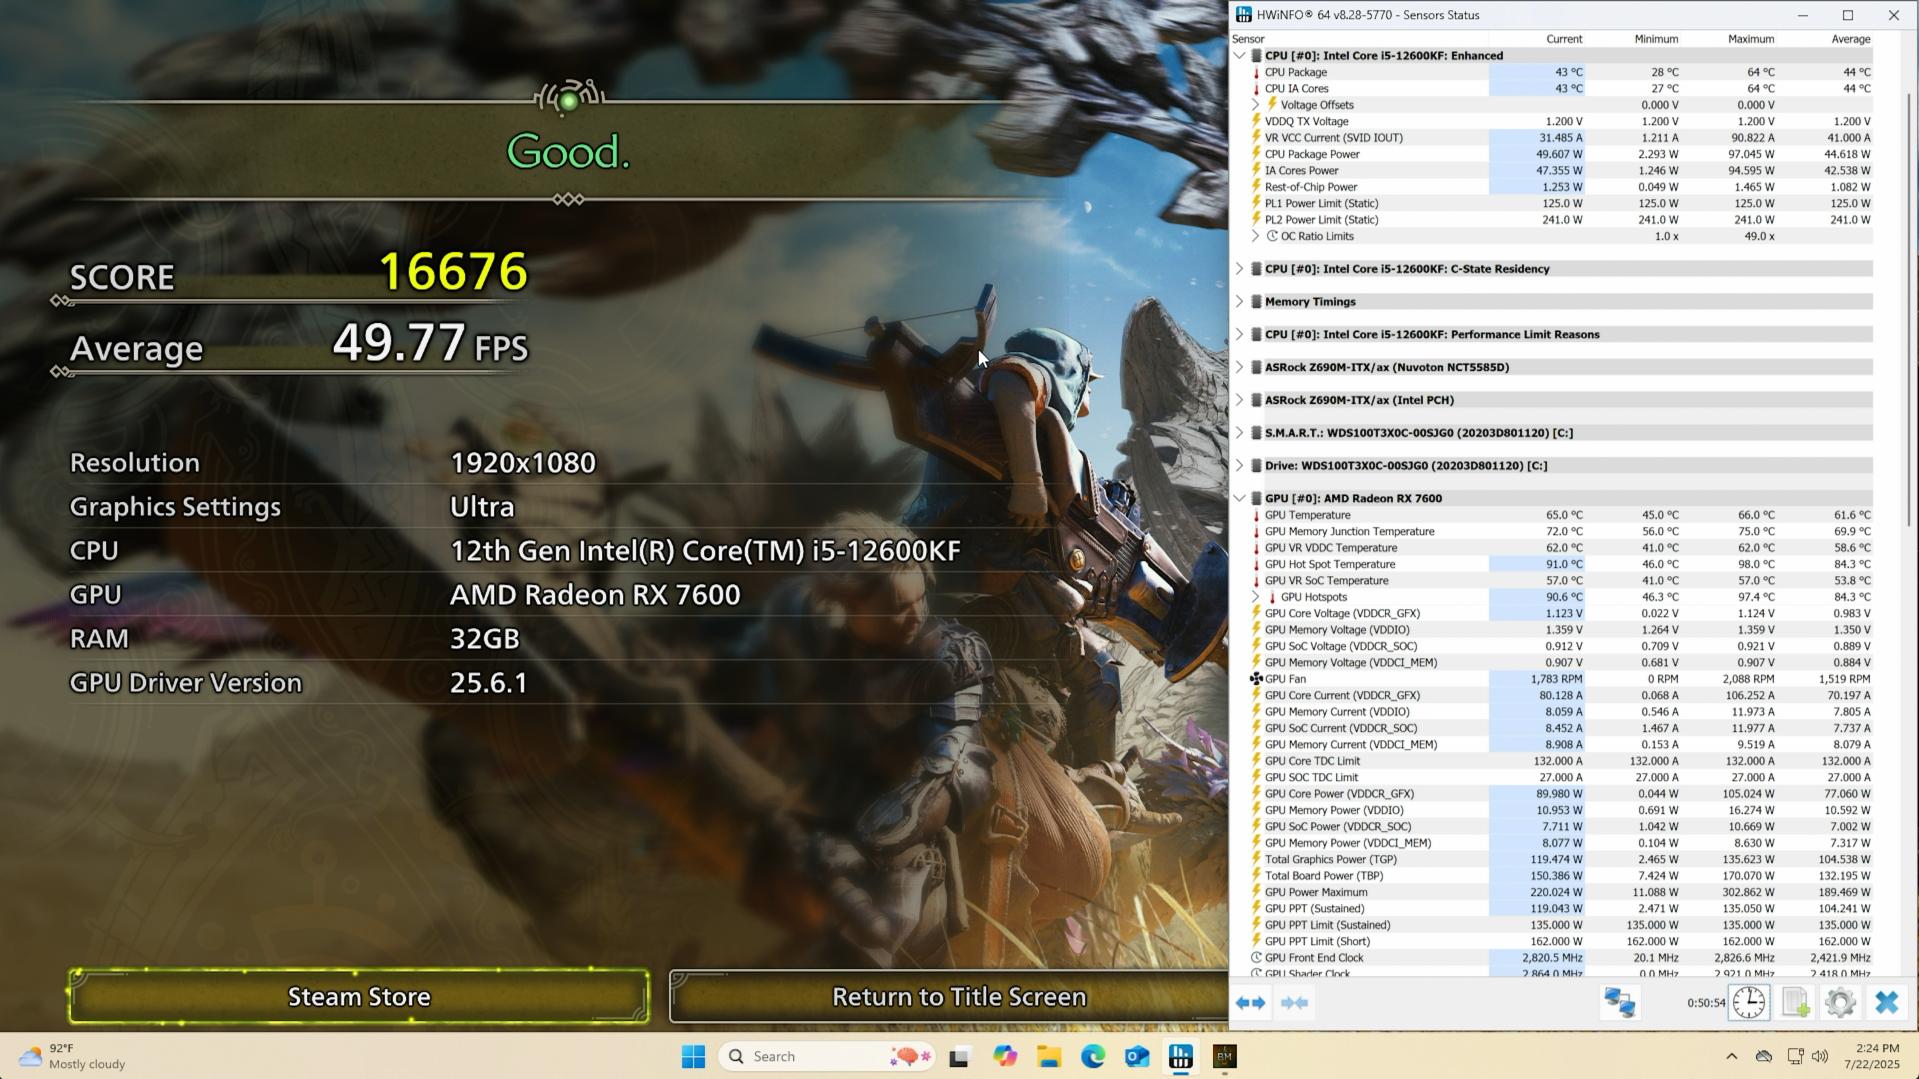Switch to the benchmark app taskbar icon

tap(1225, 1056)
